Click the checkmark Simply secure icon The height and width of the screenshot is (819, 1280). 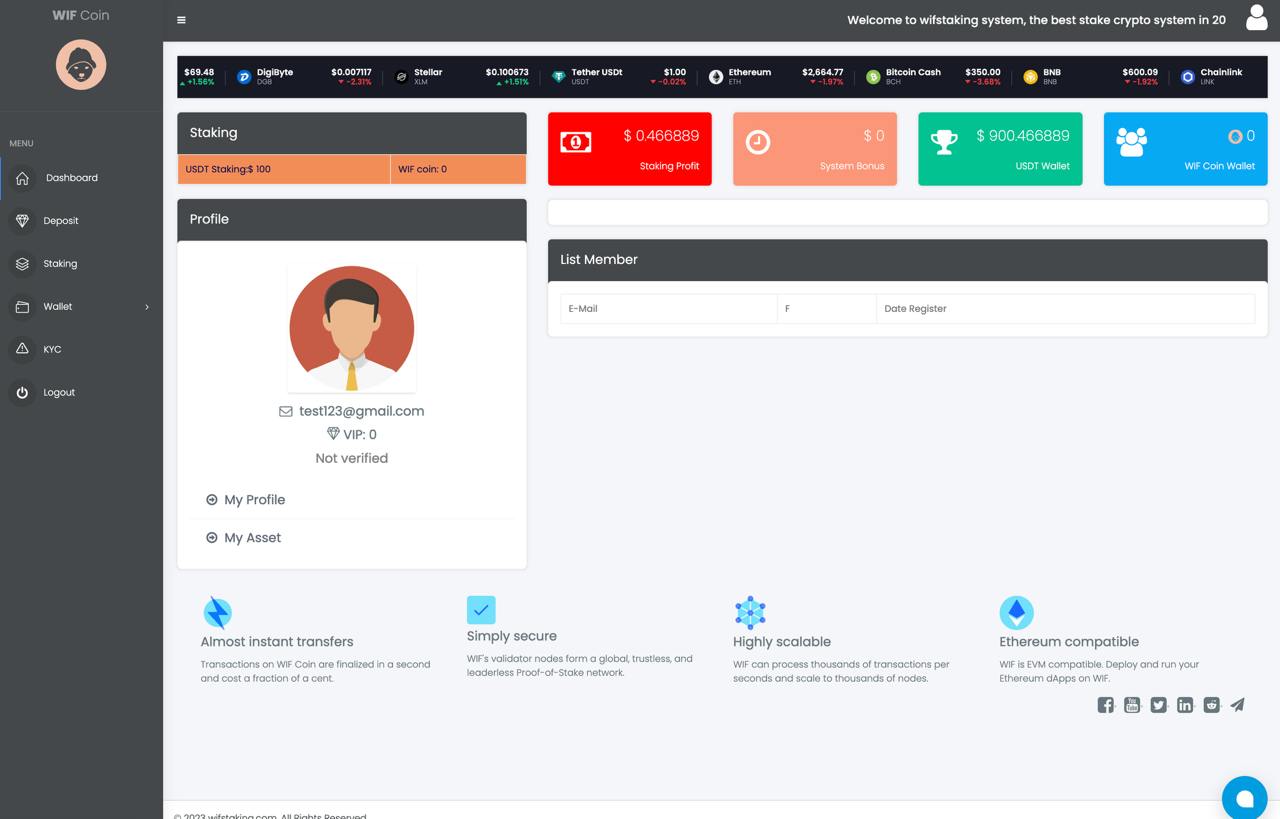point(481,609)
